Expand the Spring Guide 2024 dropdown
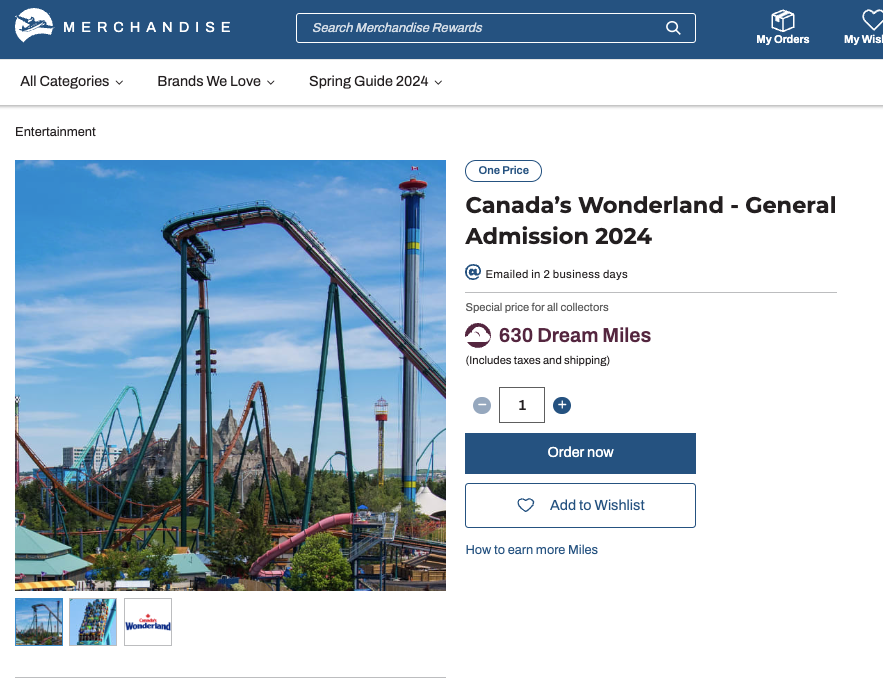The image size is (883, 685). tap(375, 81)
